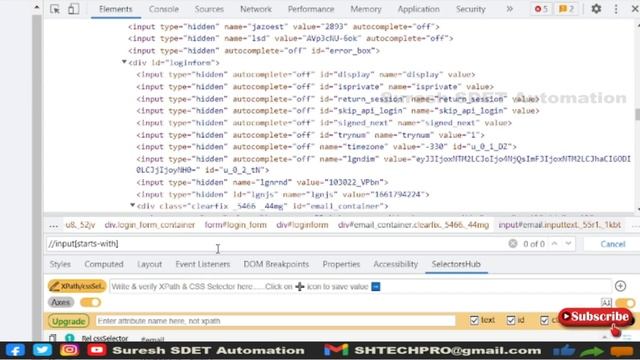
Task: Focus the XPath & CSS Selector input
Action: 360,286
